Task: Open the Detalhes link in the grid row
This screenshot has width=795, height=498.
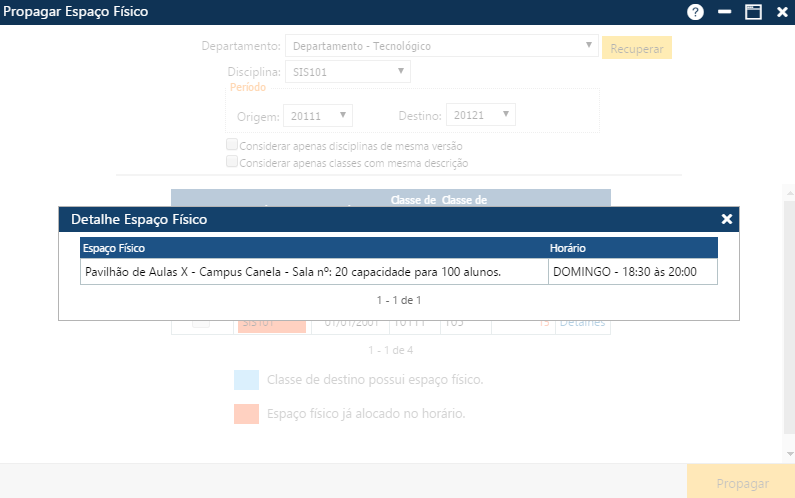Action: pos(583,323)
